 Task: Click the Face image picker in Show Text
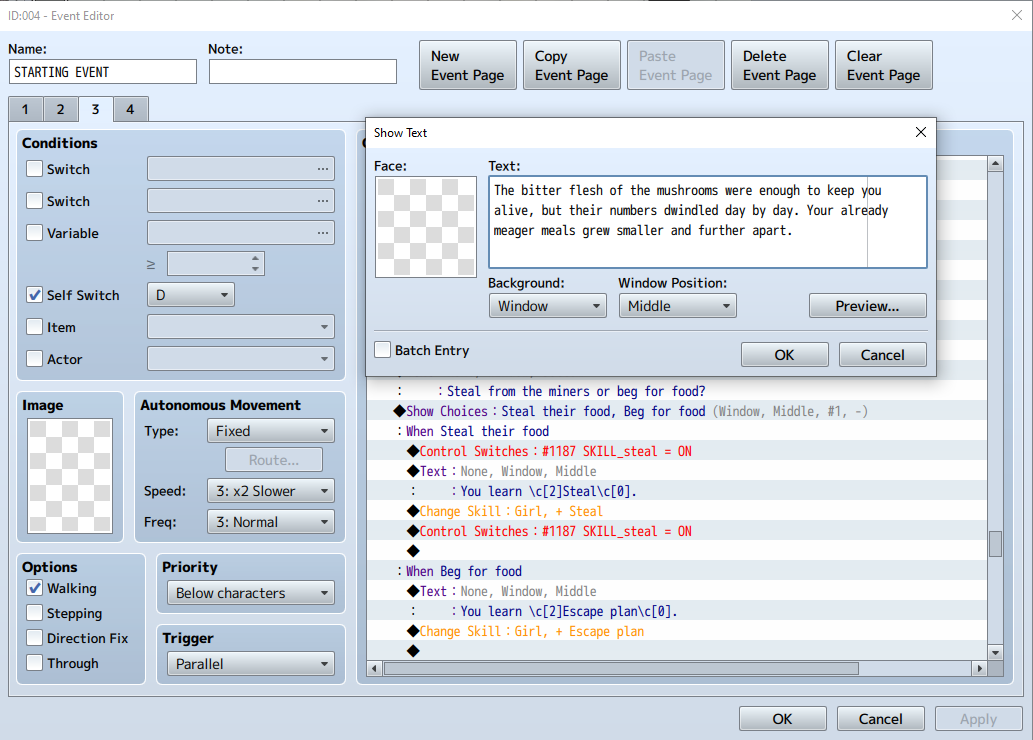coord(426,227)
